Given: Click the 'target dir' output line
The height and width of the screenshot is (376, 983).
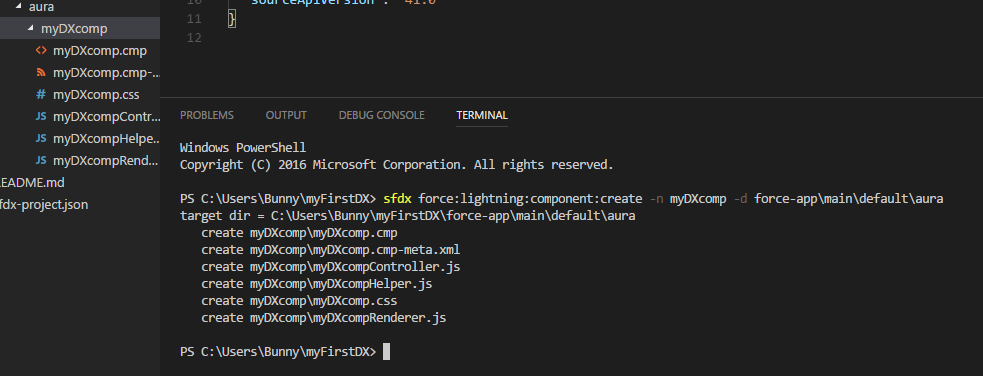Looking at the screenshot, I should (407, 216).
